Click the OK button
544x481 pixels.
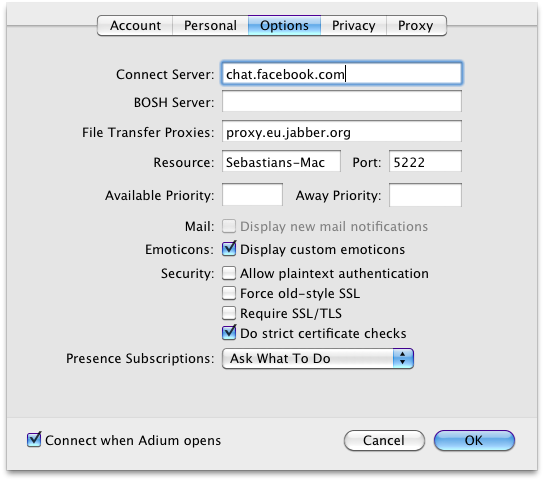pyautogui.click(x=474, y=440)
